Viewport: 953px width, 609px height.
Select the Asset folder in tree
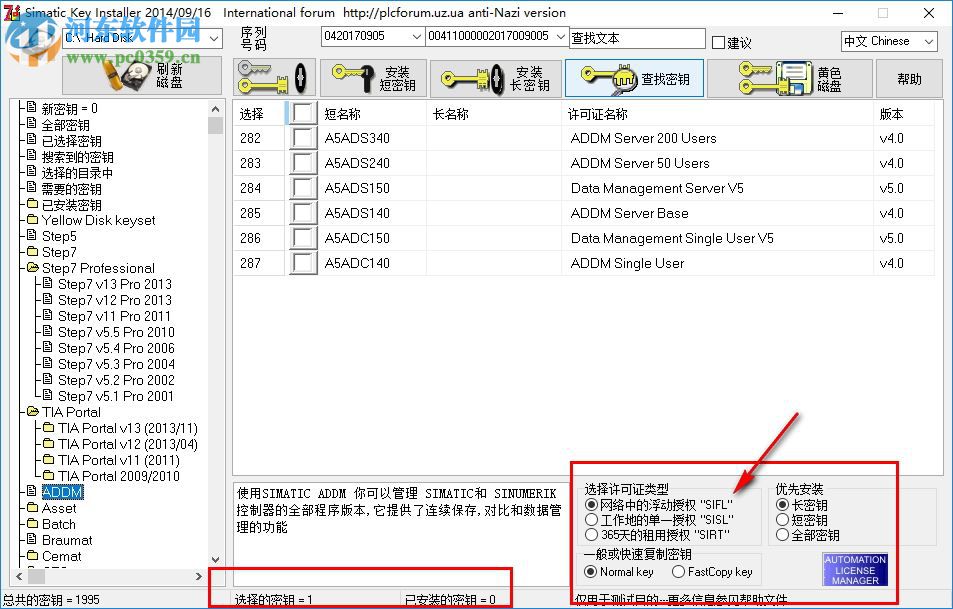pyautogui.click(x=59, y=508)
